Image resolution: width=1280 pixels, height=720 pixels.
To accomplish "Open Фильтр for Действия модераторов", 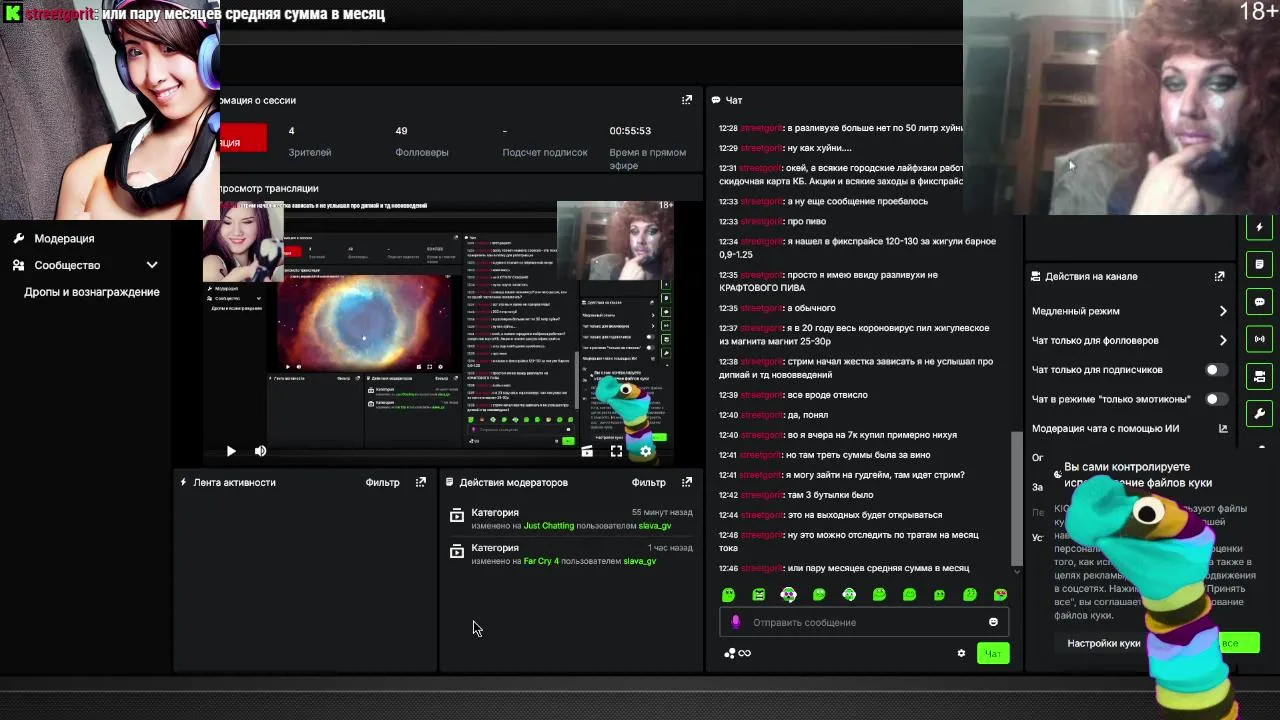I will pyautogui.click(x=648, y=482).
